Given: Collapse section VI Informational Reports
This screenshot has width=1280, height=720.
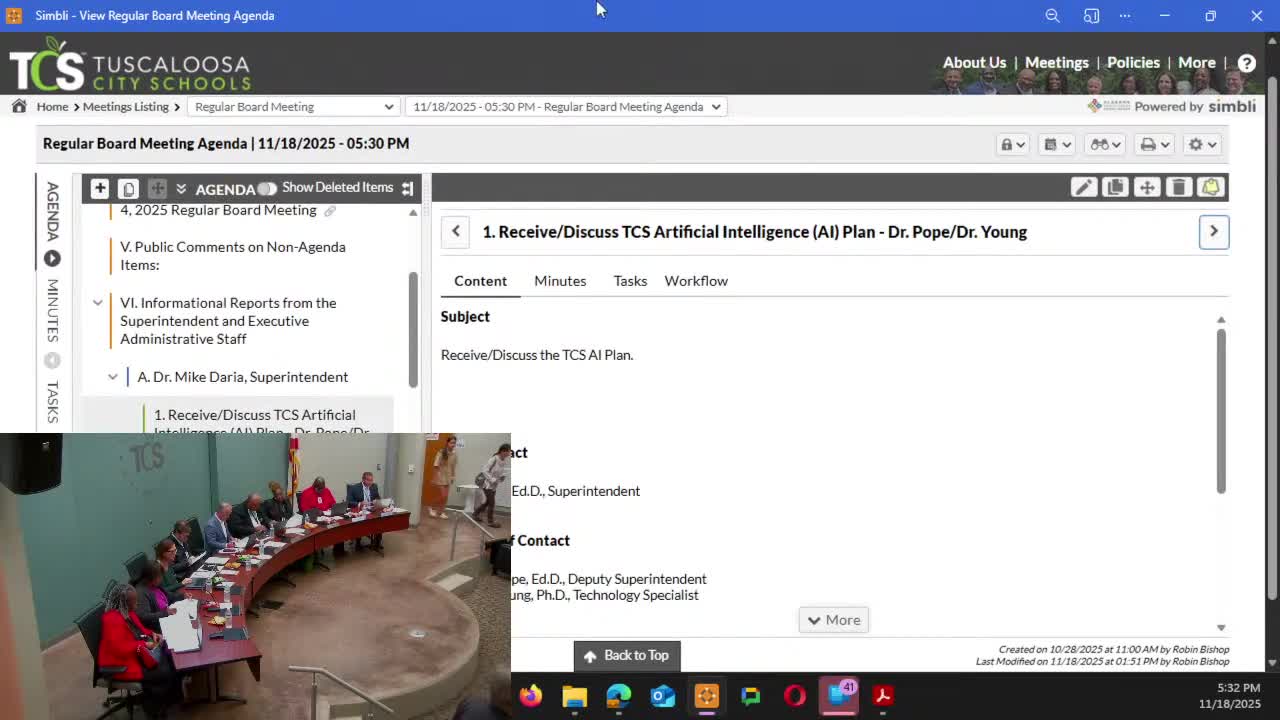Looking at the screenshot, I should coord(98,303).
